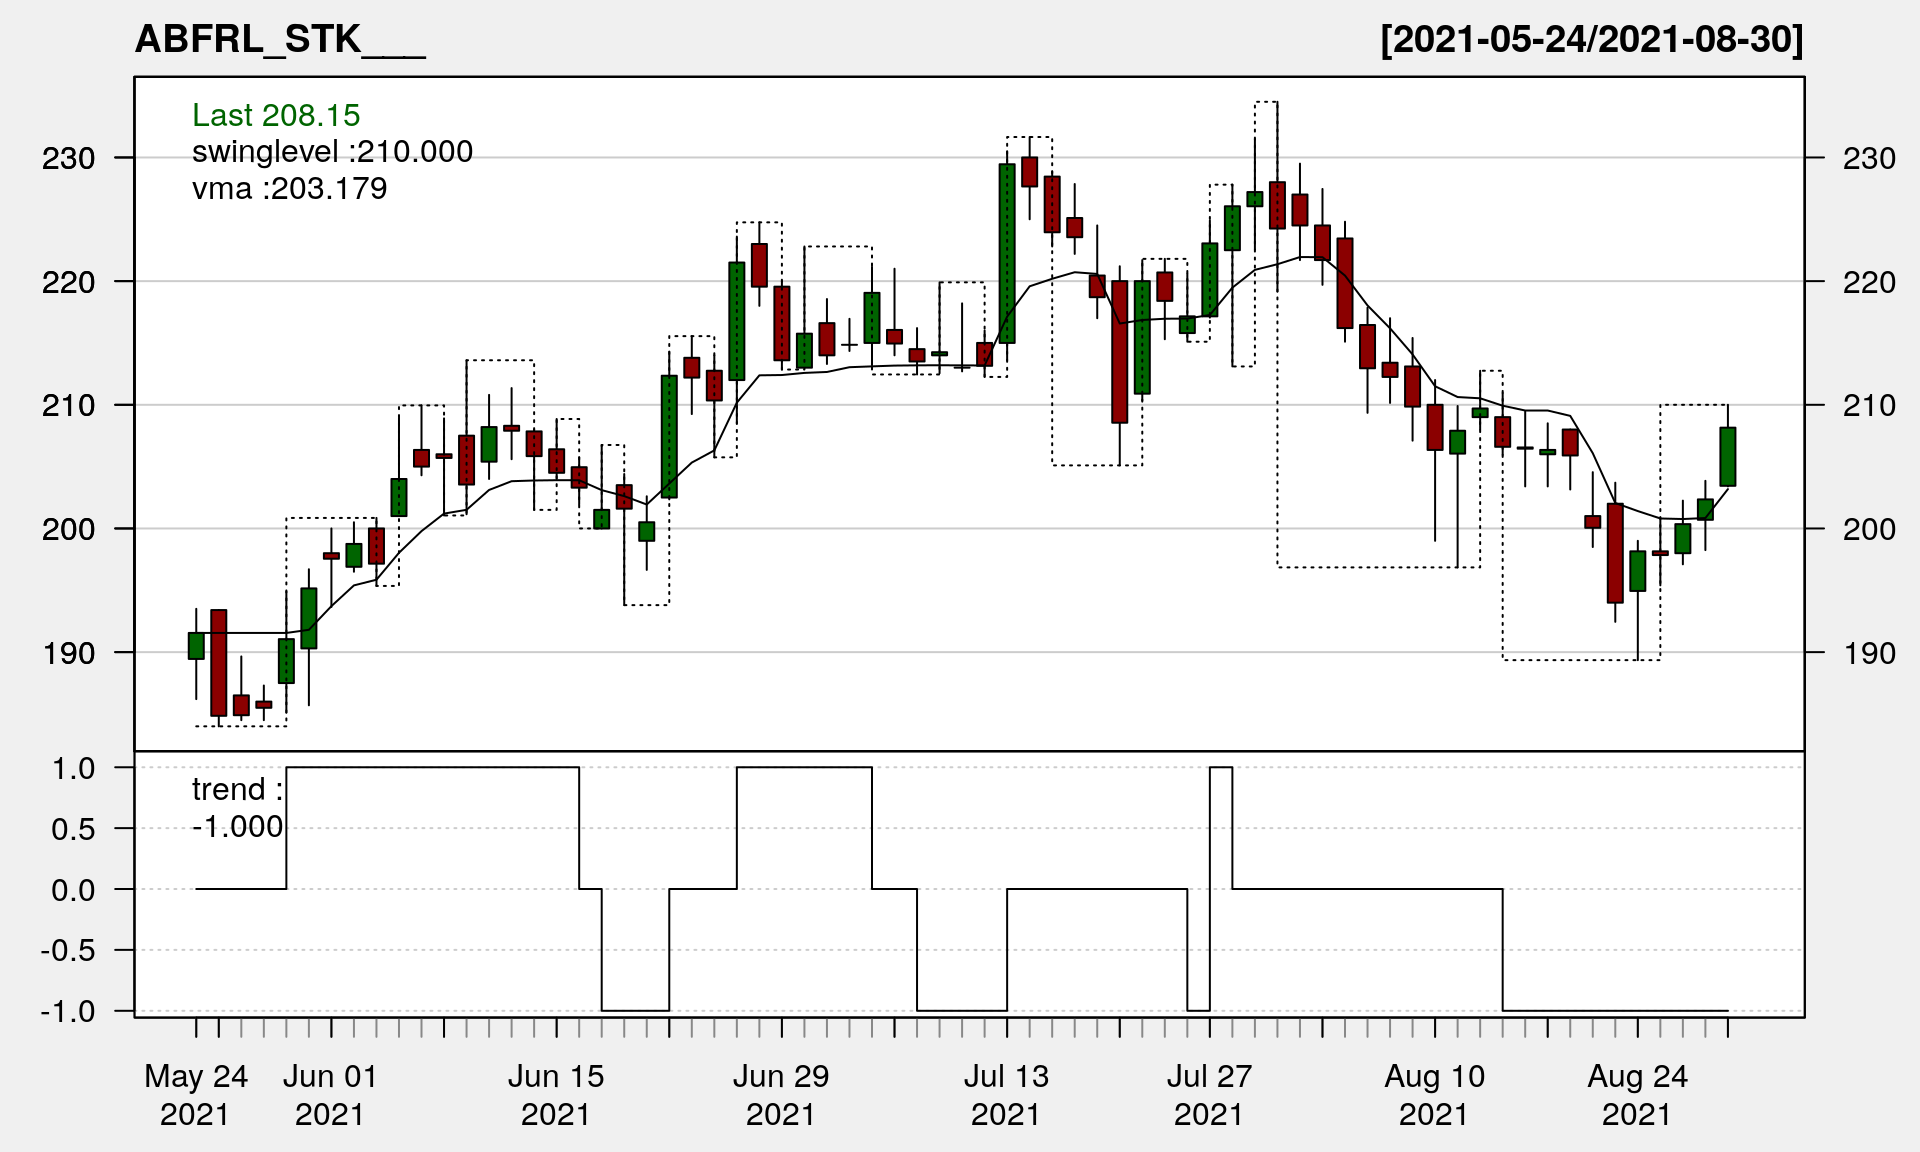Screen dimensions: 1920x1152
Task: Click the 230 price label on left axis
Action: point(68,158)
